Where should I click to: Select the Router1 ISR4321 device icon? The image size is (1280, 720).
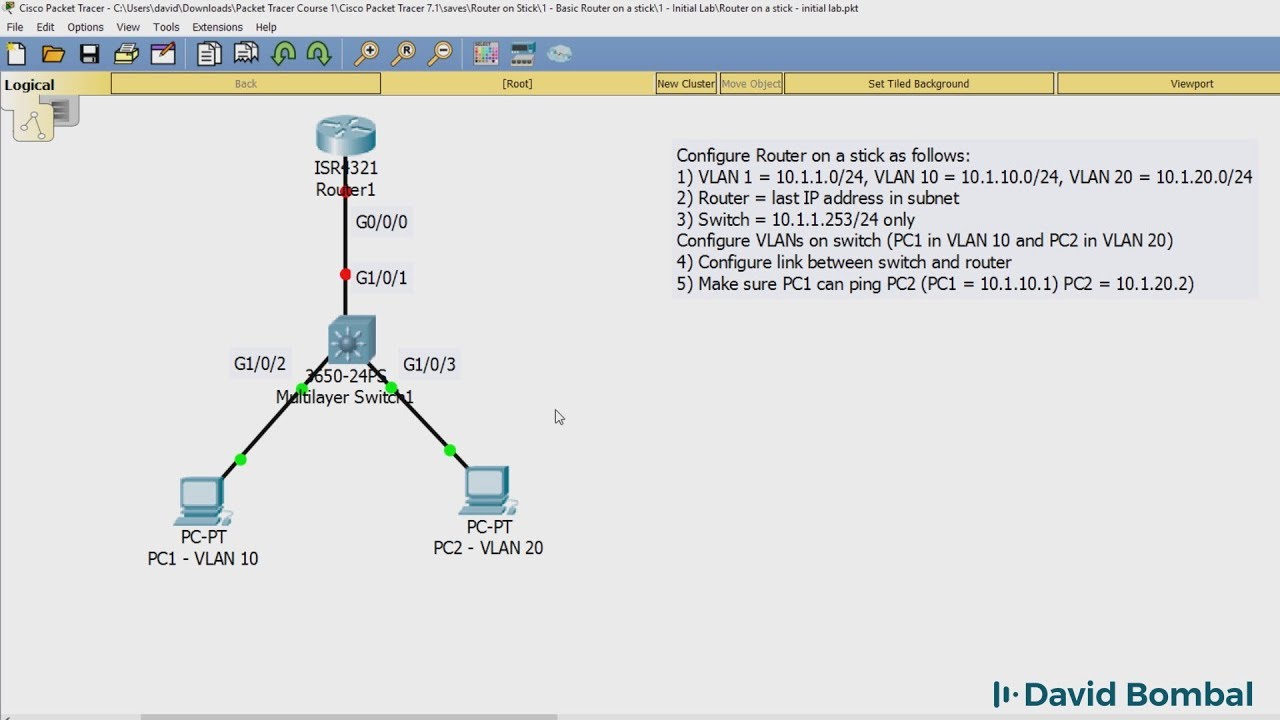(345, 136)
